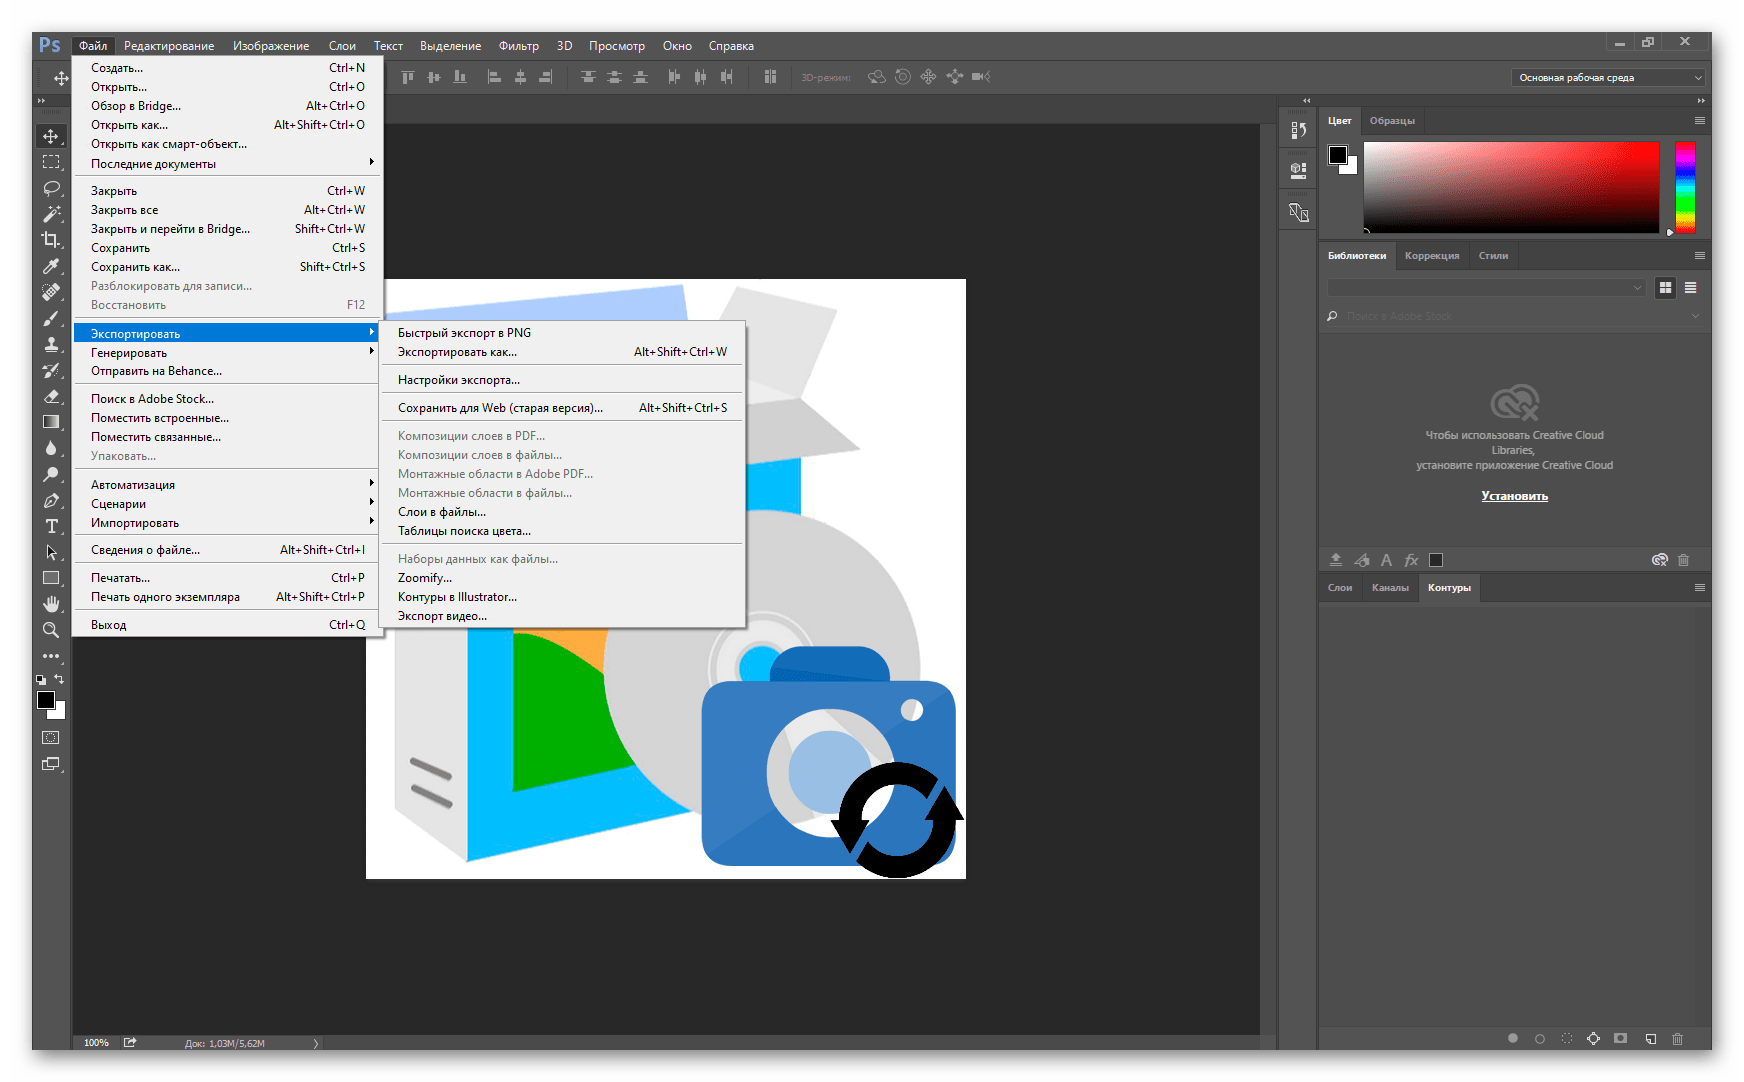
Task: Click Add layer mask icon in Paths panel
Action: pyautogui.click(x=1621, y=1039)
